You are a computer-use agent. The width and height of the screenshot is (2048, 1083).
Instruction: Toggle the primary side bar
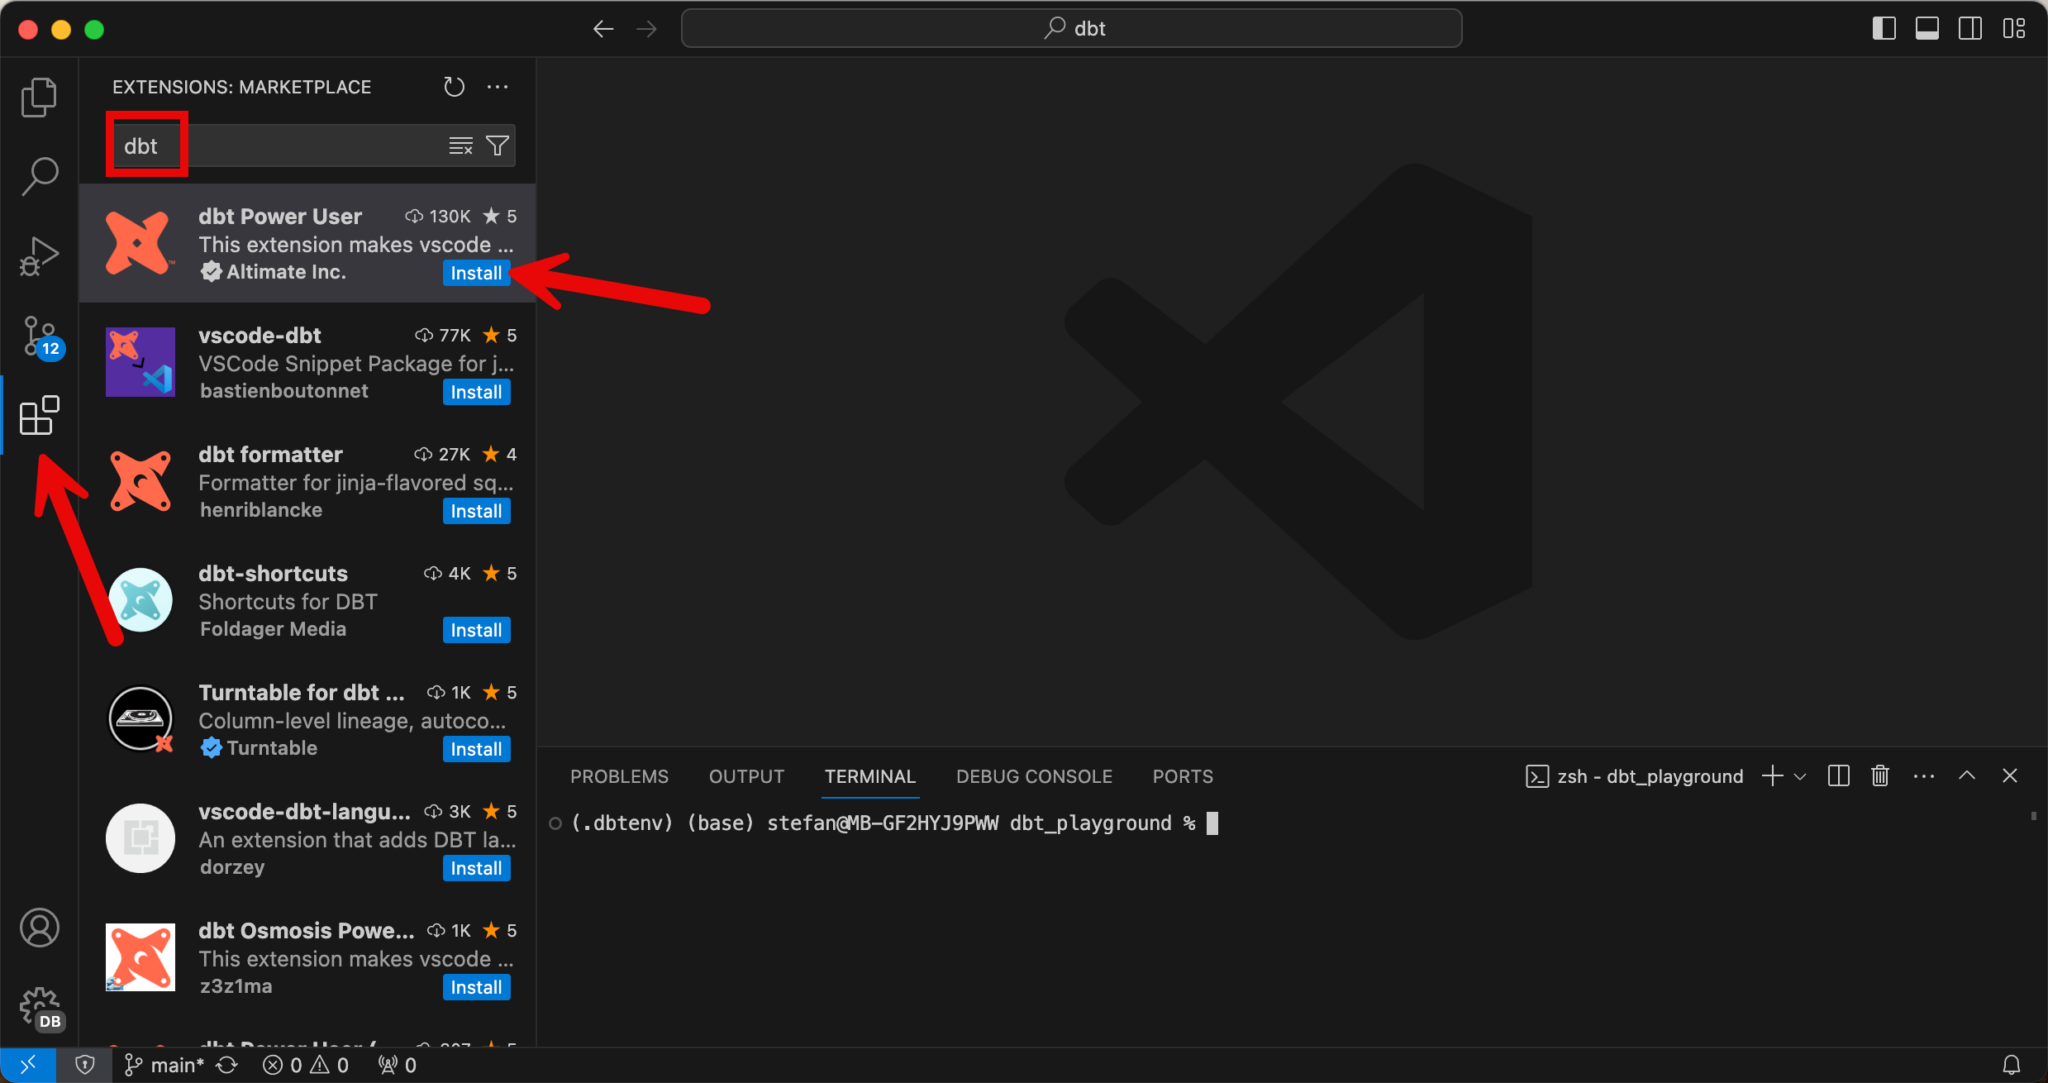coord(1884,28)
